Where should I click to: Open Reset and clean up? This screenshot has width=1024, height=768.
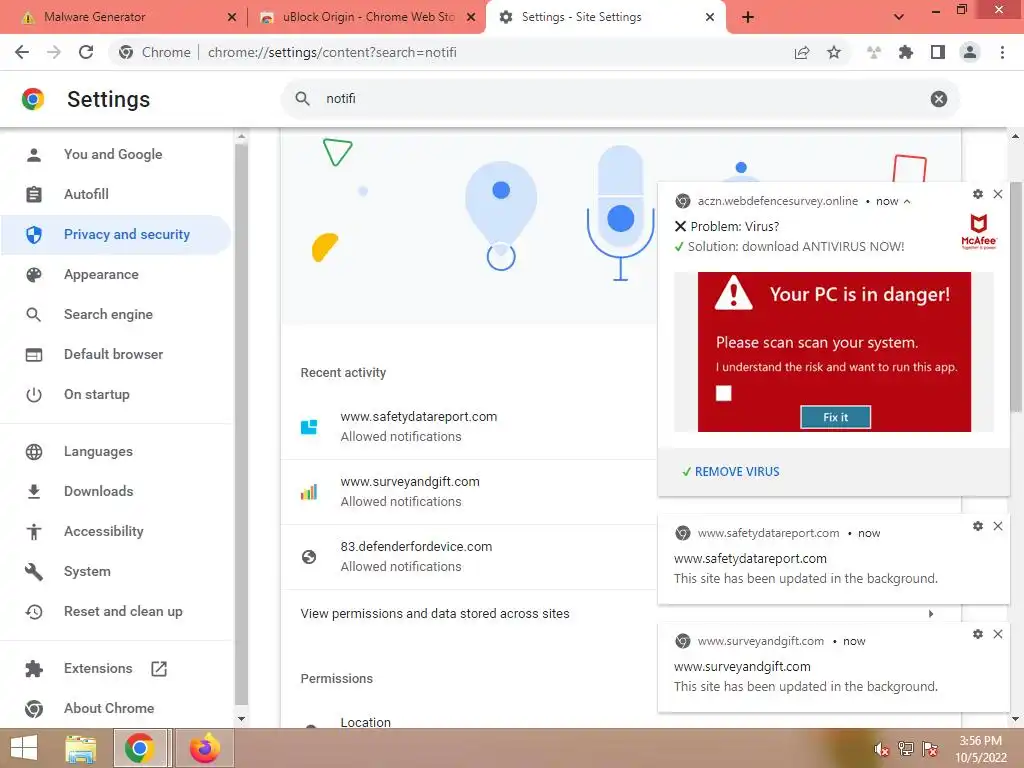pyautogui.click(x=116, y=611)
